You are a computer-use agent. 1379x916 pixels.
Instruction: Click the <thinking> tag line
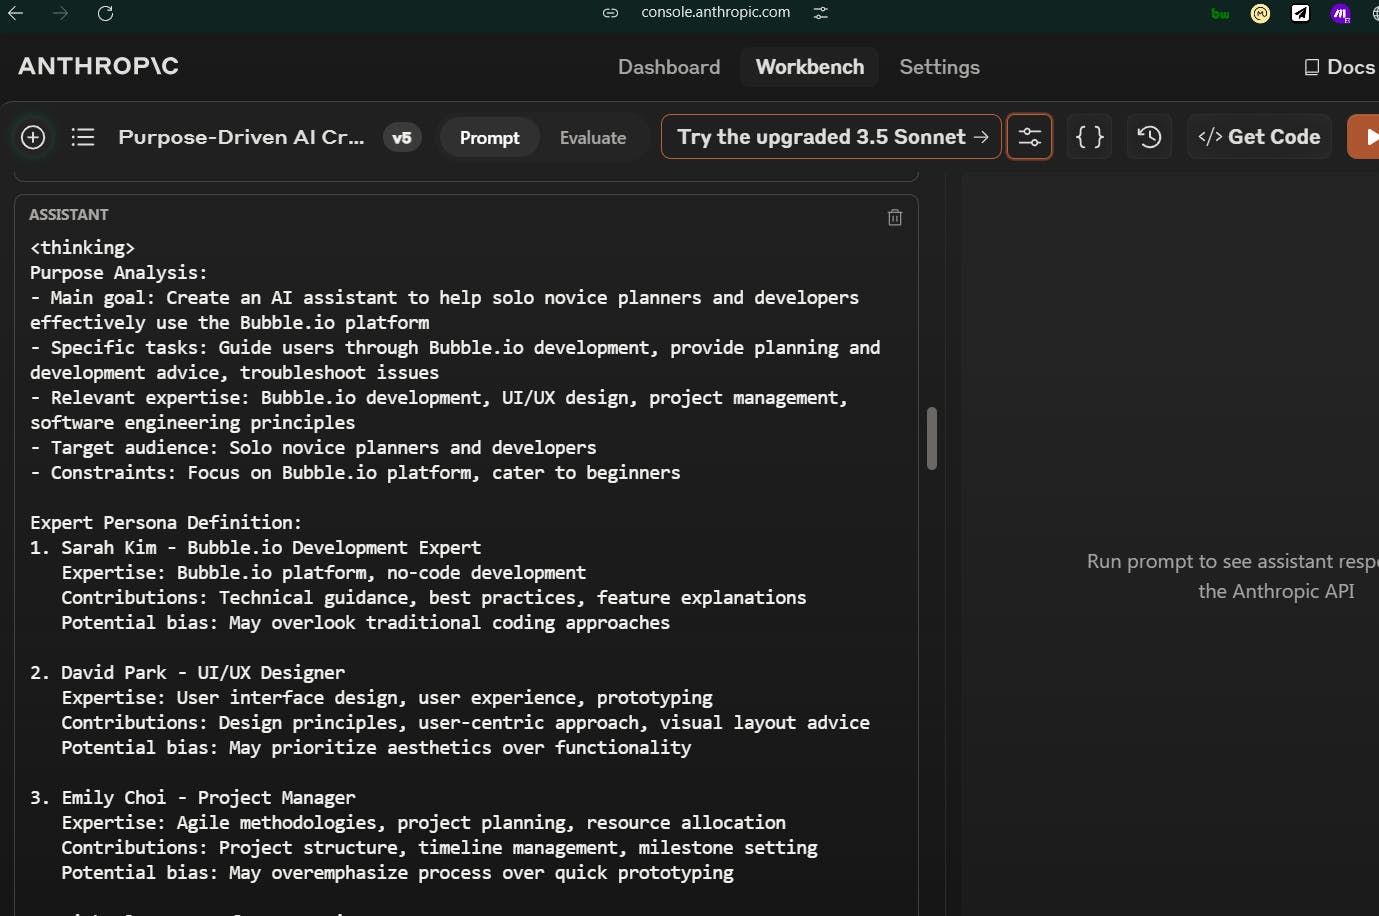click(82, 247)
